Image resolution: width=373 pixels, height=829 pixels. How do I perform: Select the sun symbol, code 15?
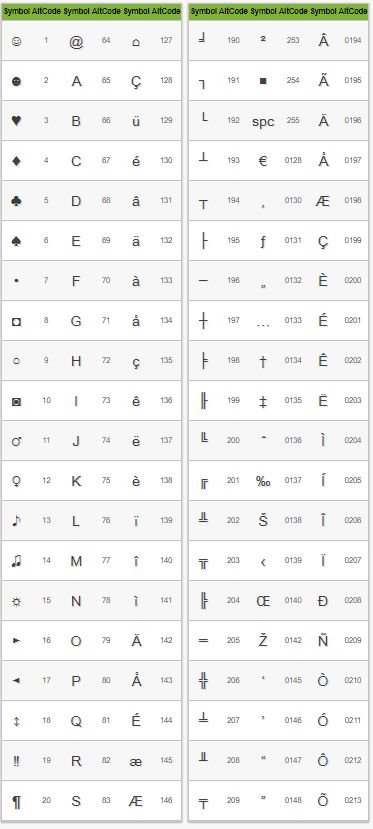click(16, 601)
